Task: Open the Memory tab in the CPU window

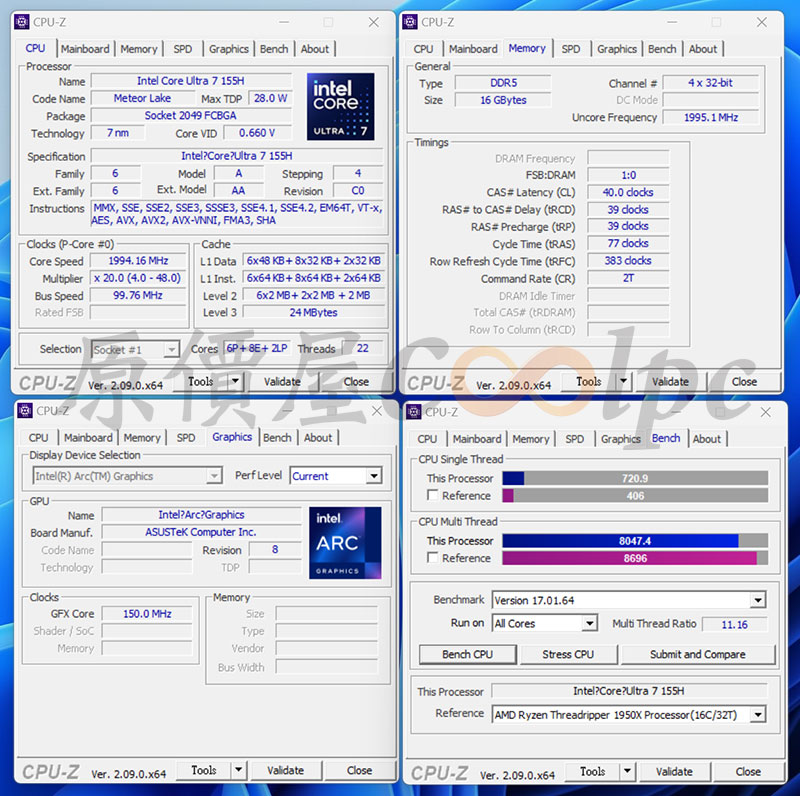Action: point(139,49)
